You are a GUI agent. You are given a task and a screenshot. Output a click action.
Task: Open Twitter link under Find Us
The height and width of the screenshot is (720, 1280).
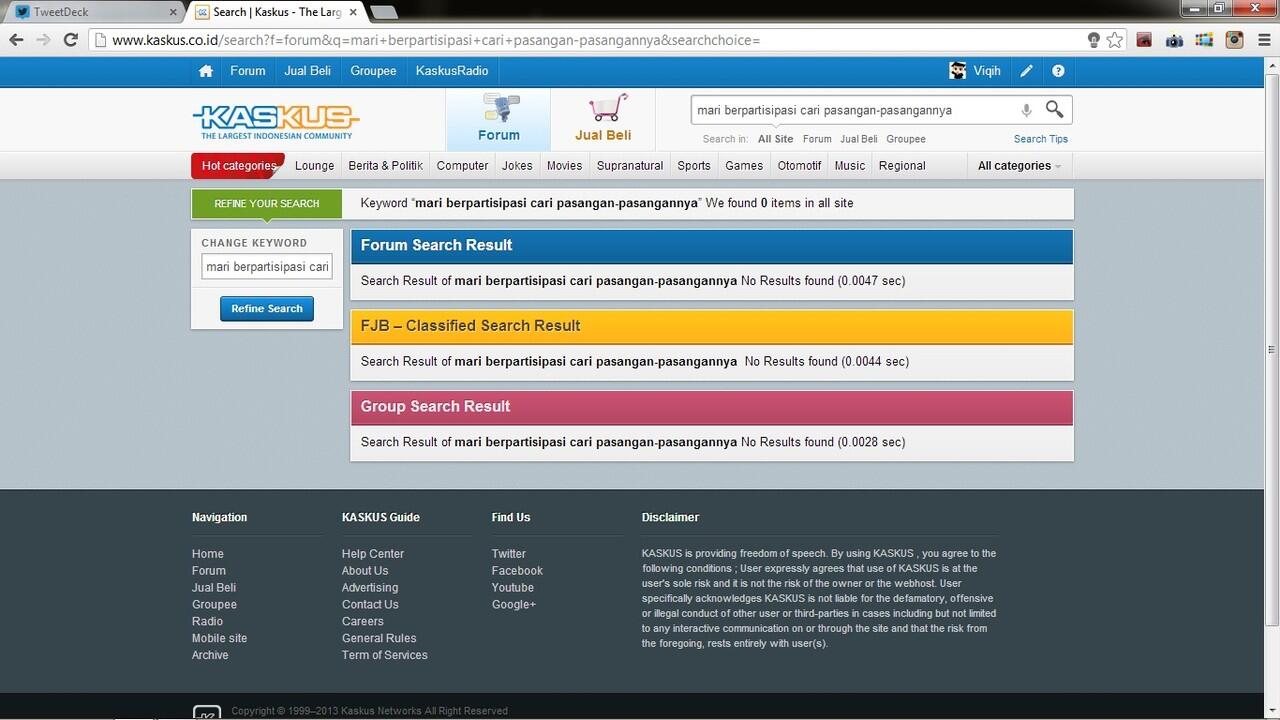[x=509, y=554]
